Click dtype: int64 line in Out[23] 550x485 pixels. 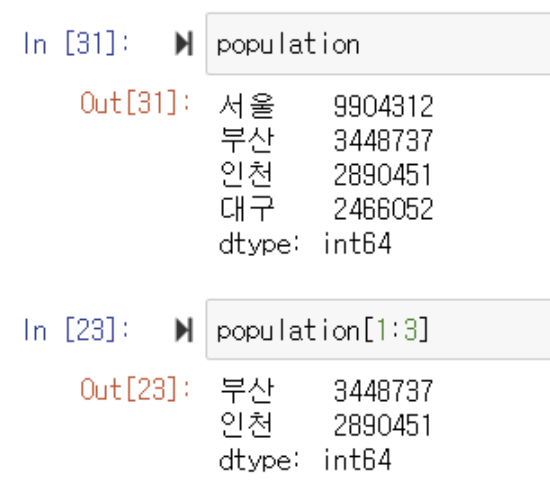(x=305, y=459)
